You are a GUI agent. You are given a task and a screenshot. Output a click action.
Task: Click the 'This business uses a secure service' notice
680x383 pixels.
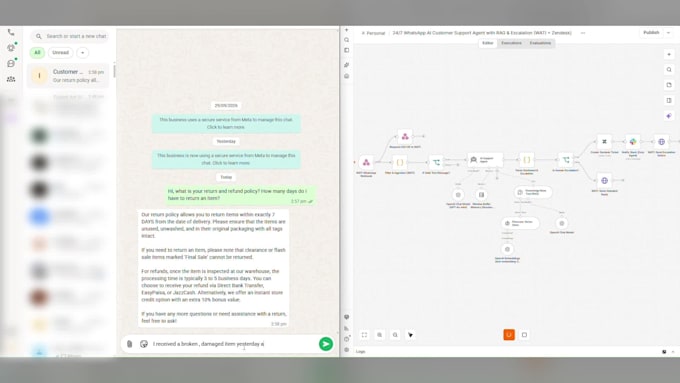pyautogui.click(x=226, y=123)
